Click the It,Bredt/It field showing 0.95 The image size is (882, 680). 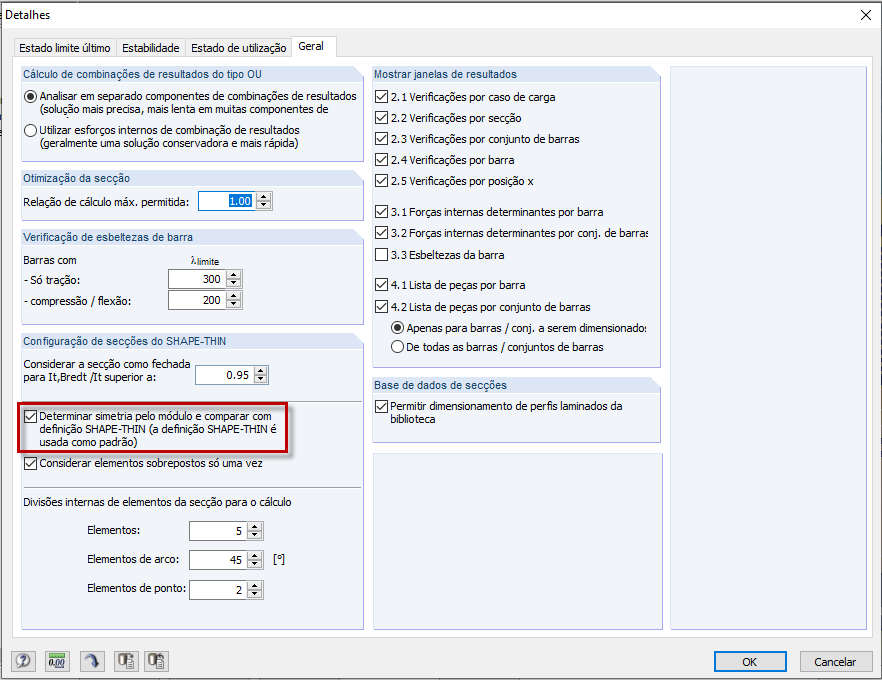point(224,375)
